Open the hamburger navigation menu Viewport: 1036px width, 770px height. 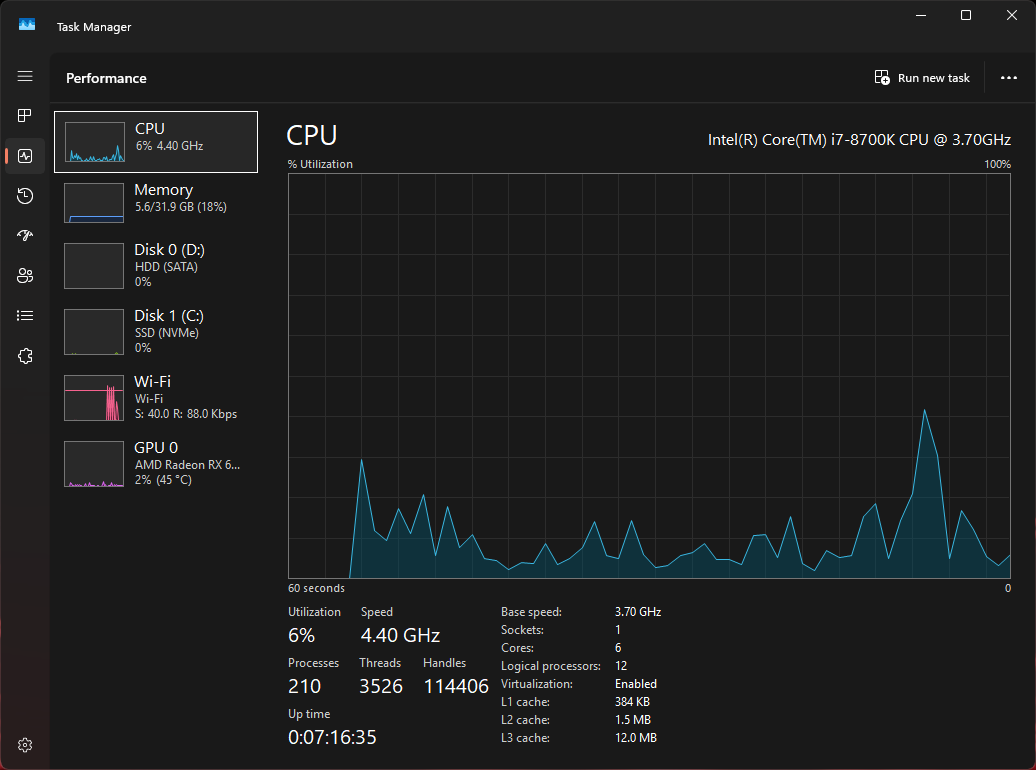pyautogui.click(x=25, y=76)
